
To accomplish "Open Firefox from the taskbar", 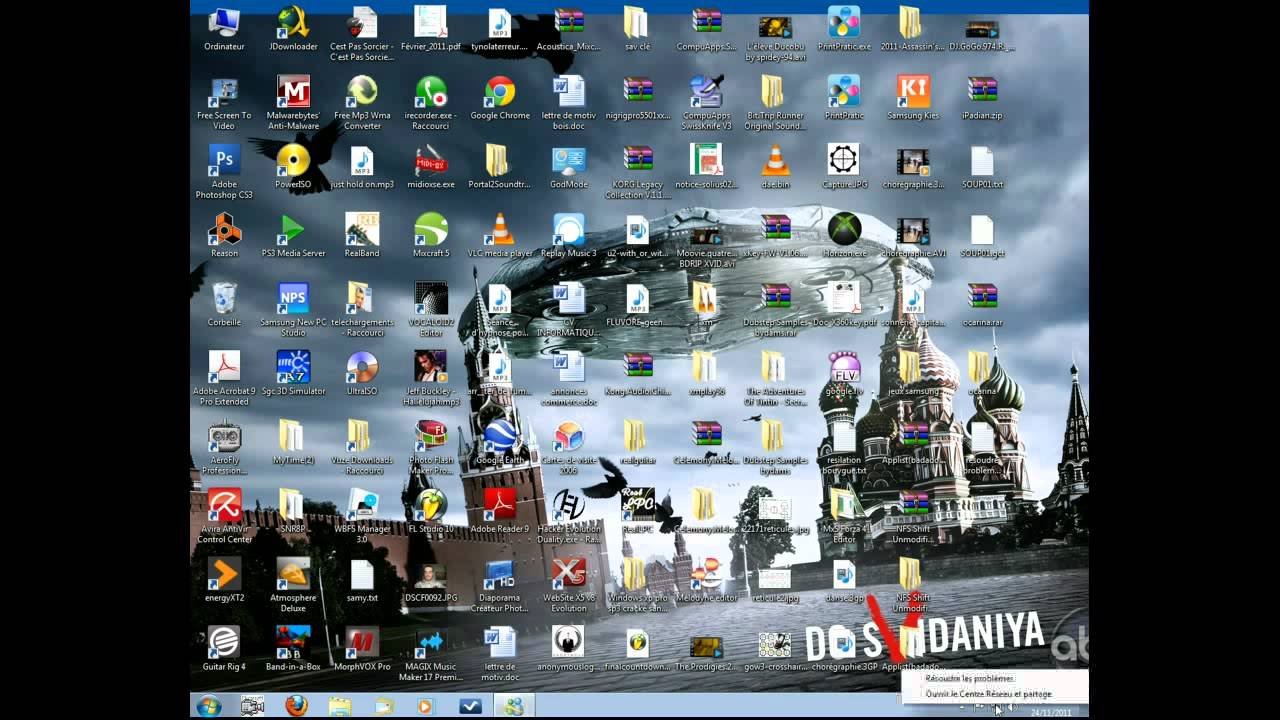I will pyautogui.click(x=296, y=706).
